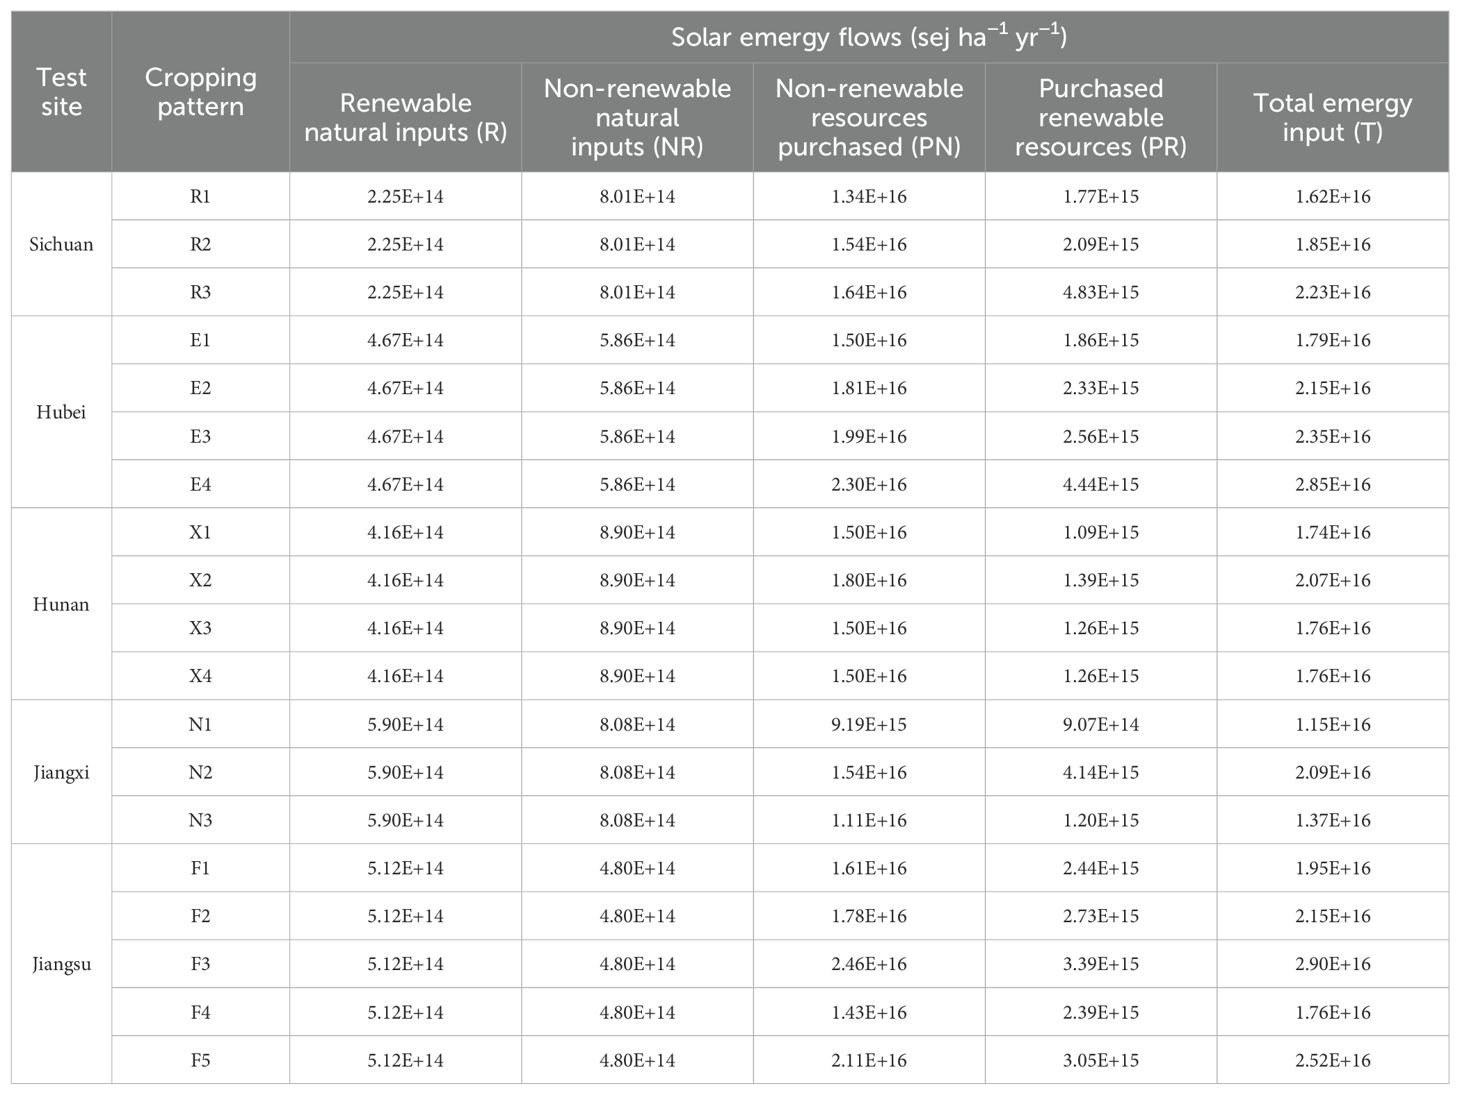
Task: Click the 'Test site' column header
Action: (61, 92)
